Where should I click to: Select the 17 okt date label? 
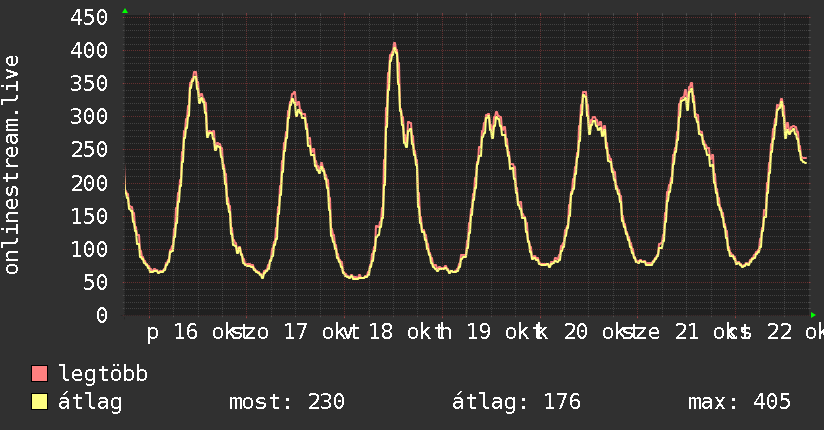pyautogui.click(x=315, y=332)
